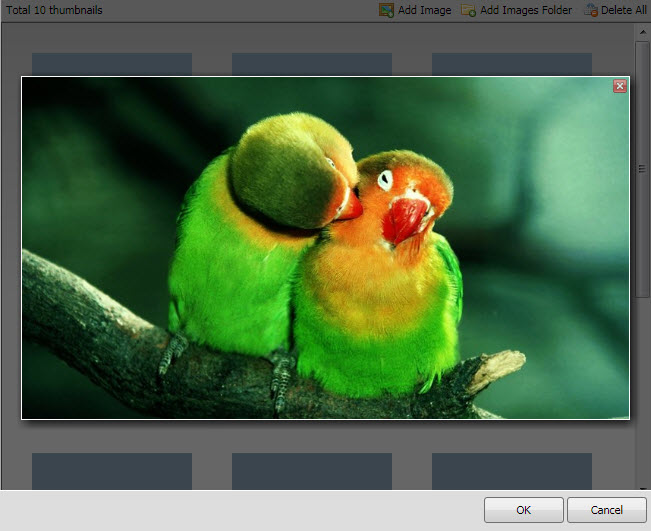
Task: Click the Cancel button
Action: [607, 510]
